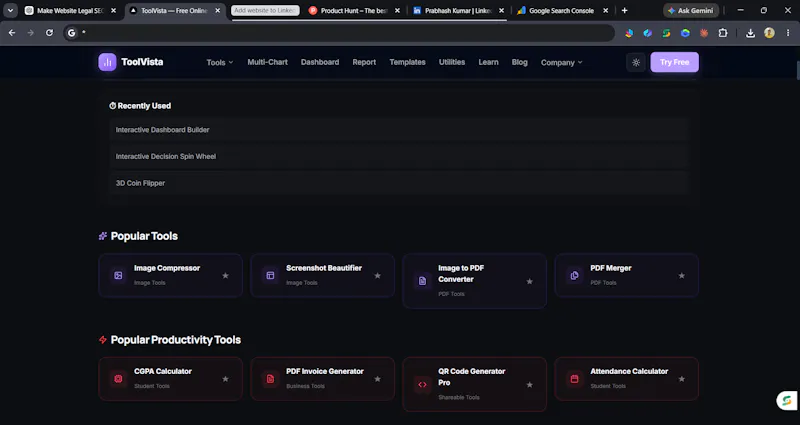Viewport: 800px width, 425px height.
Task: Open the tab search dropdown arrow
Action: tap(10, 10)
